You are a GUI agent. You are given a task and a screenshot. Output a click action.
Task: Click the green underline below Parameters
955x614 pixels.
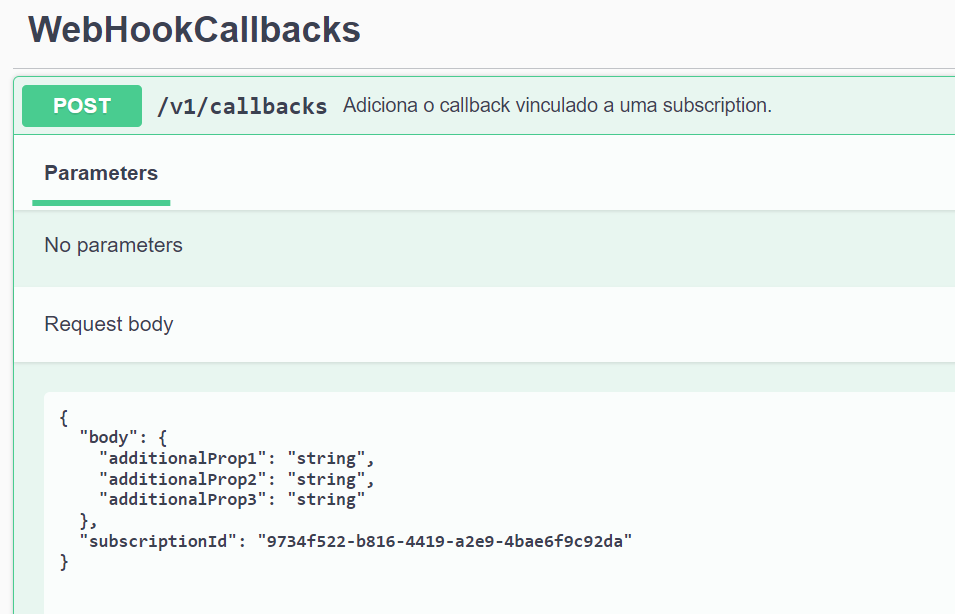point(101,203)
